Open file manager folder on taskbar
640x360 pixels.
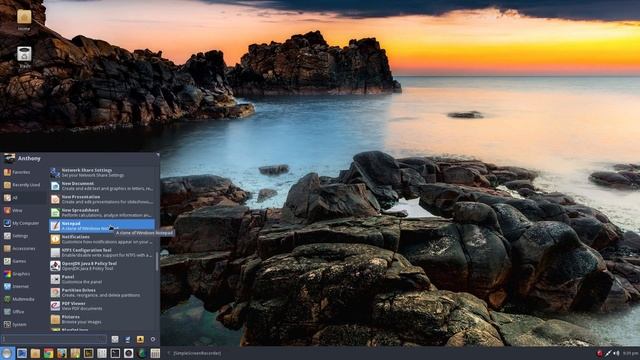click(x=35, y=353)
